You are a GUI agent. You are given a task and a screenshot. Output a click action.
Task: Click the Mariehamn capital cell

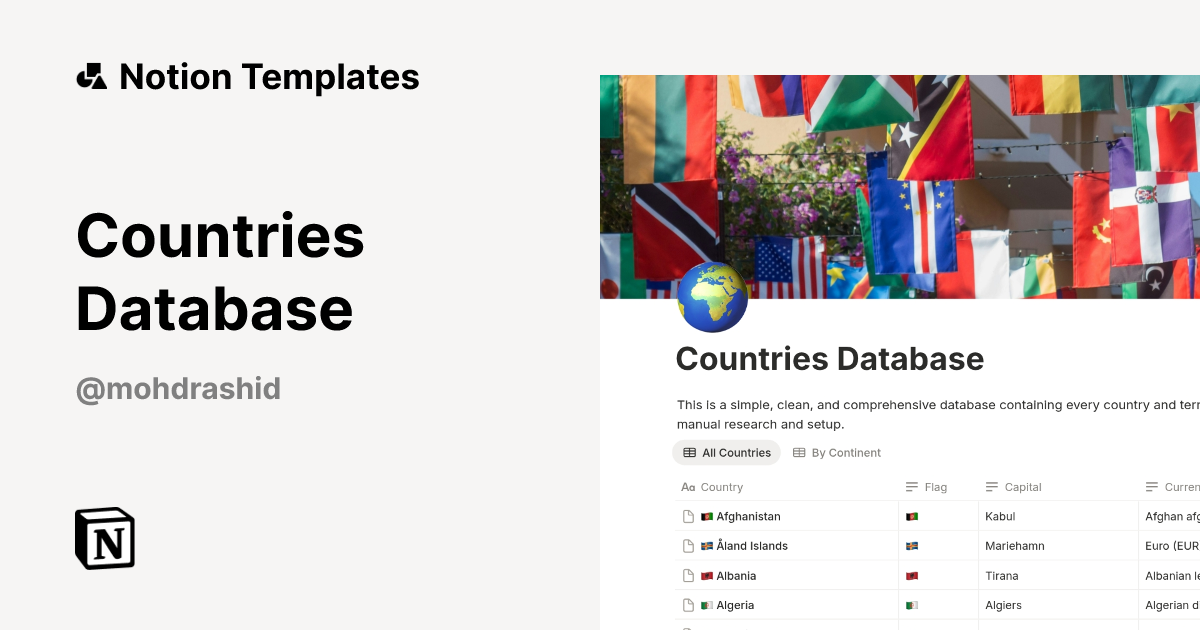[1057, 546]
